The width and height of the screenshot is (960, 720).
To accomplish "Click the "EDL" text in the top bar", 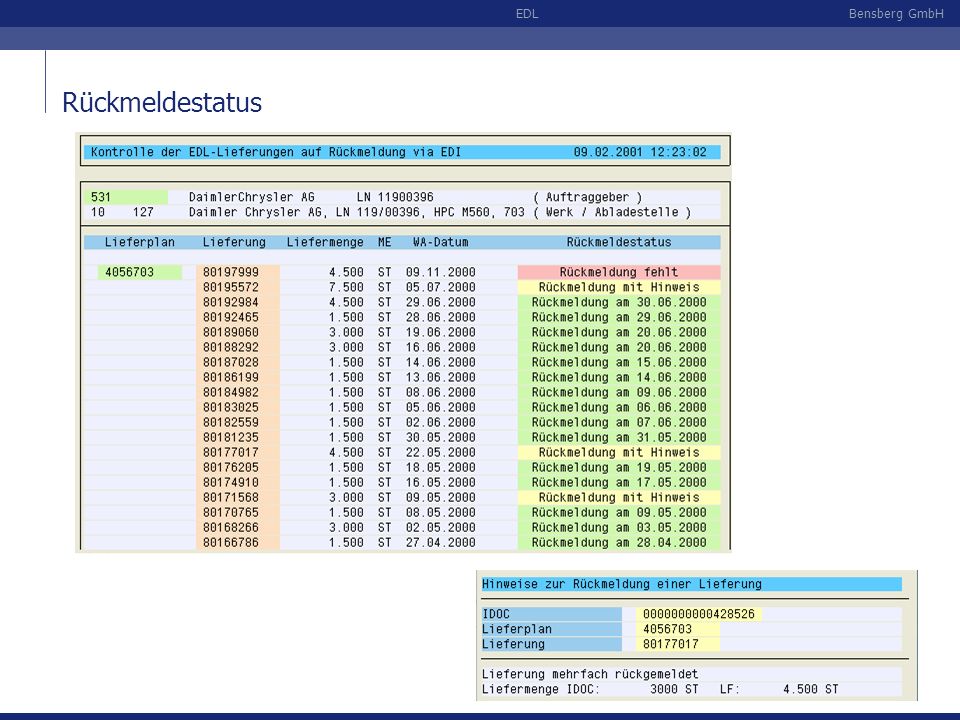I will pos(527,13).
